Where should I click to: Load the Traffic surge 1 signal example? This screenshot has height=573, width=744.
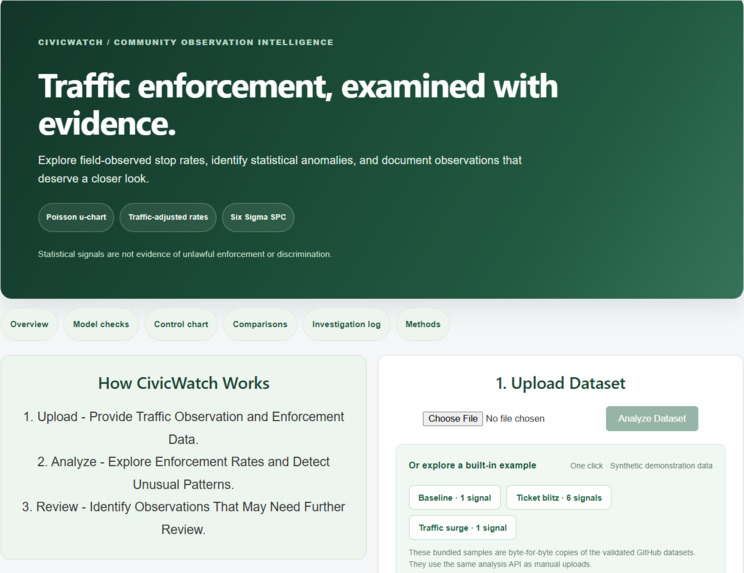pyautogui.click(x=463, y=528)
